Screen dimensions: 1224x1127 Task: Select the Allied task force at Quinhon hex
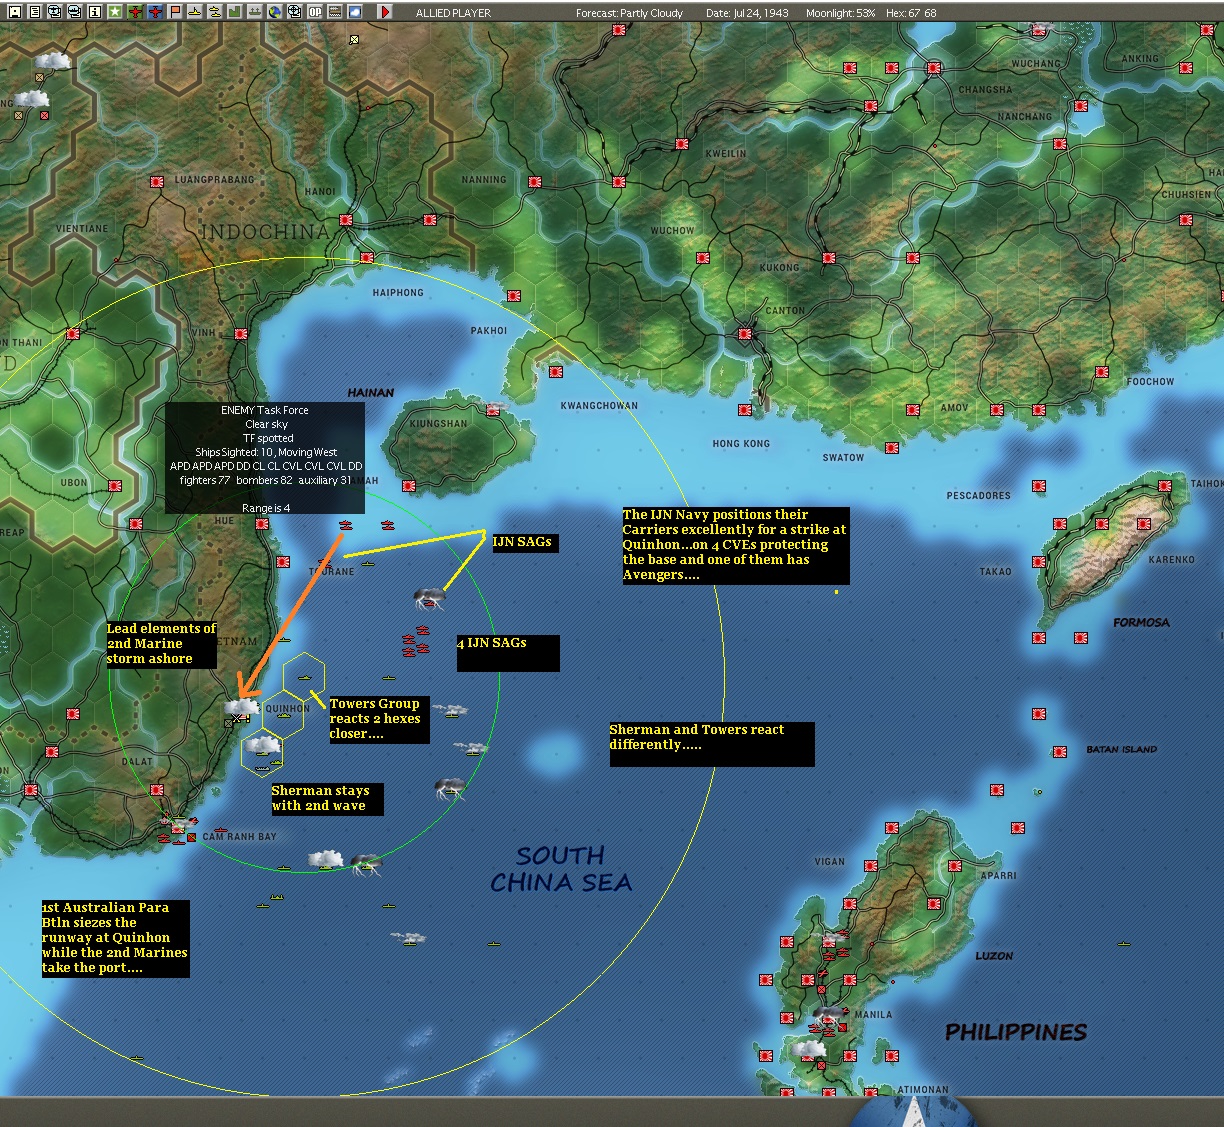pos(283,713)
